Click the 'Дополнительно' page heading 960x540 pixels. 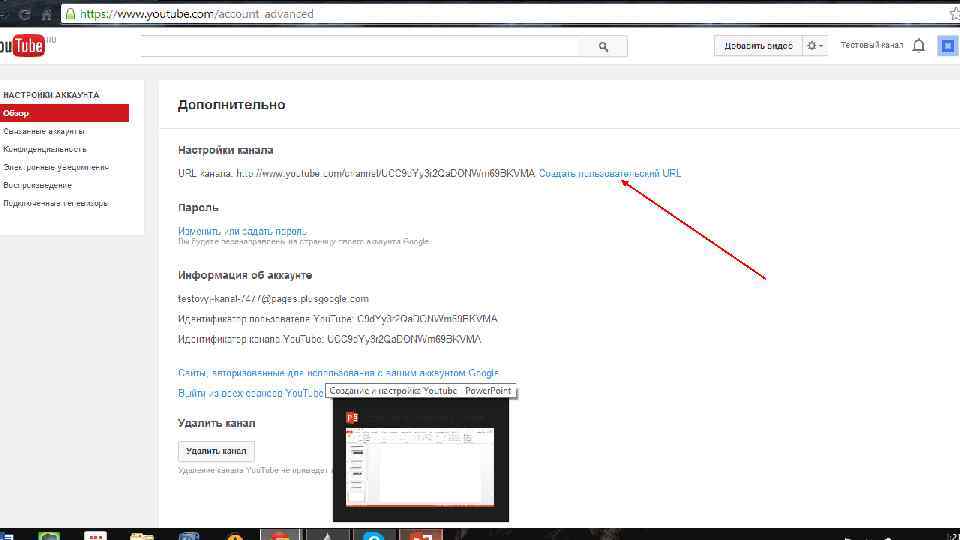(231, 105)
